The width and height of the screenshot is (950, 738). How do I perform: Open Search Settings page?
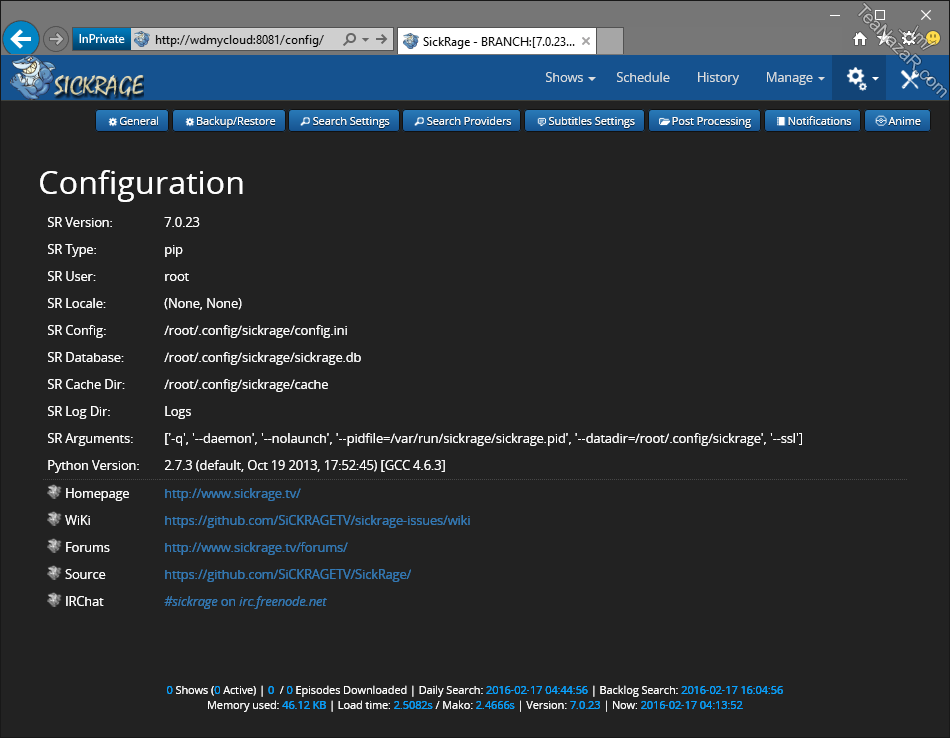344,121
